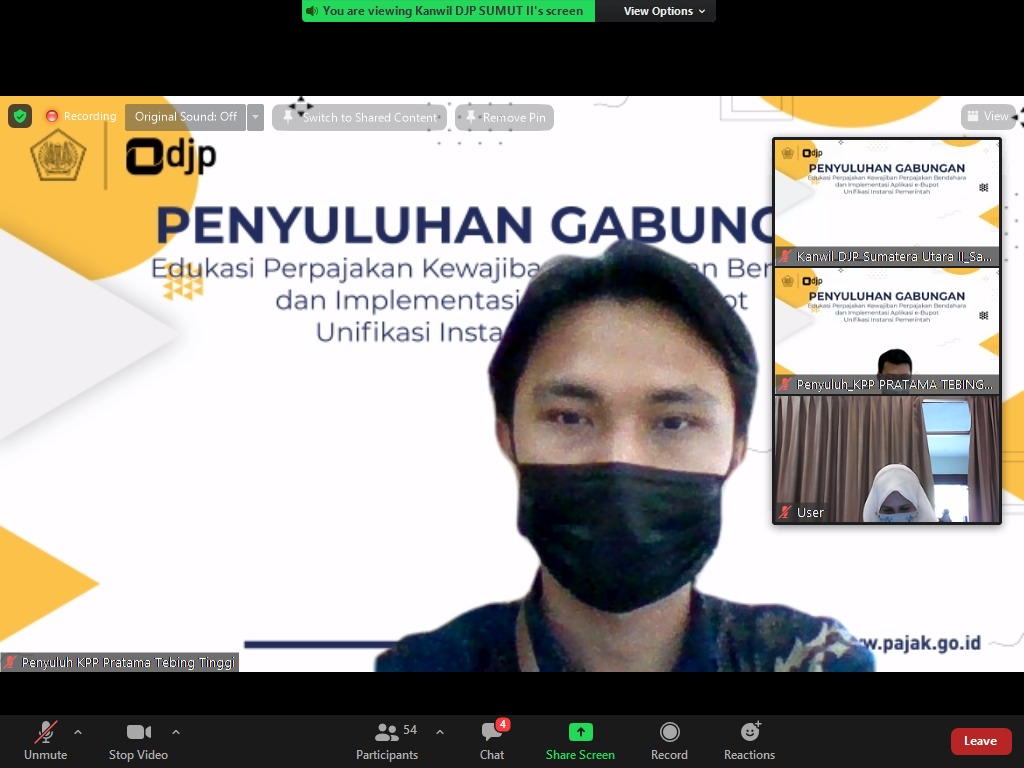Screen dimensions: 1024x768
Task: Switch to Shared Content
Action: [360, 118]
